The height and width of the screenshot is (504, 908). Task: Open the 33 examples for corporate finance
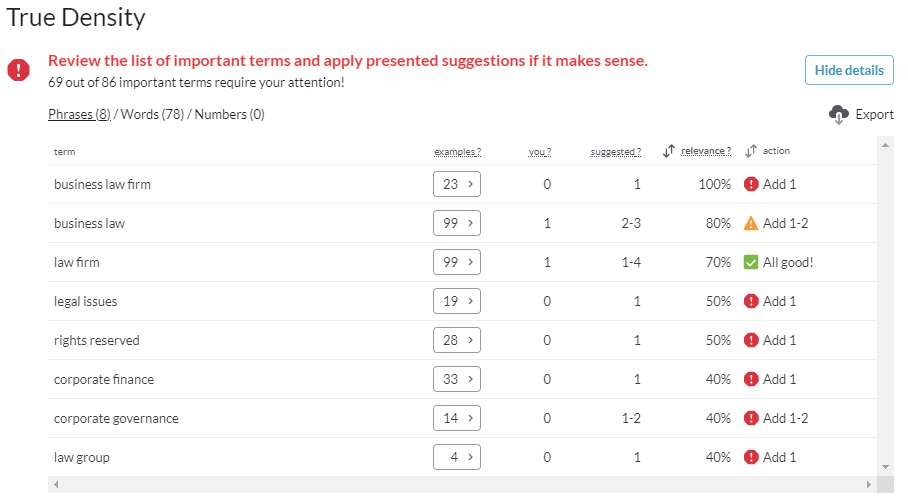(457, 379)
